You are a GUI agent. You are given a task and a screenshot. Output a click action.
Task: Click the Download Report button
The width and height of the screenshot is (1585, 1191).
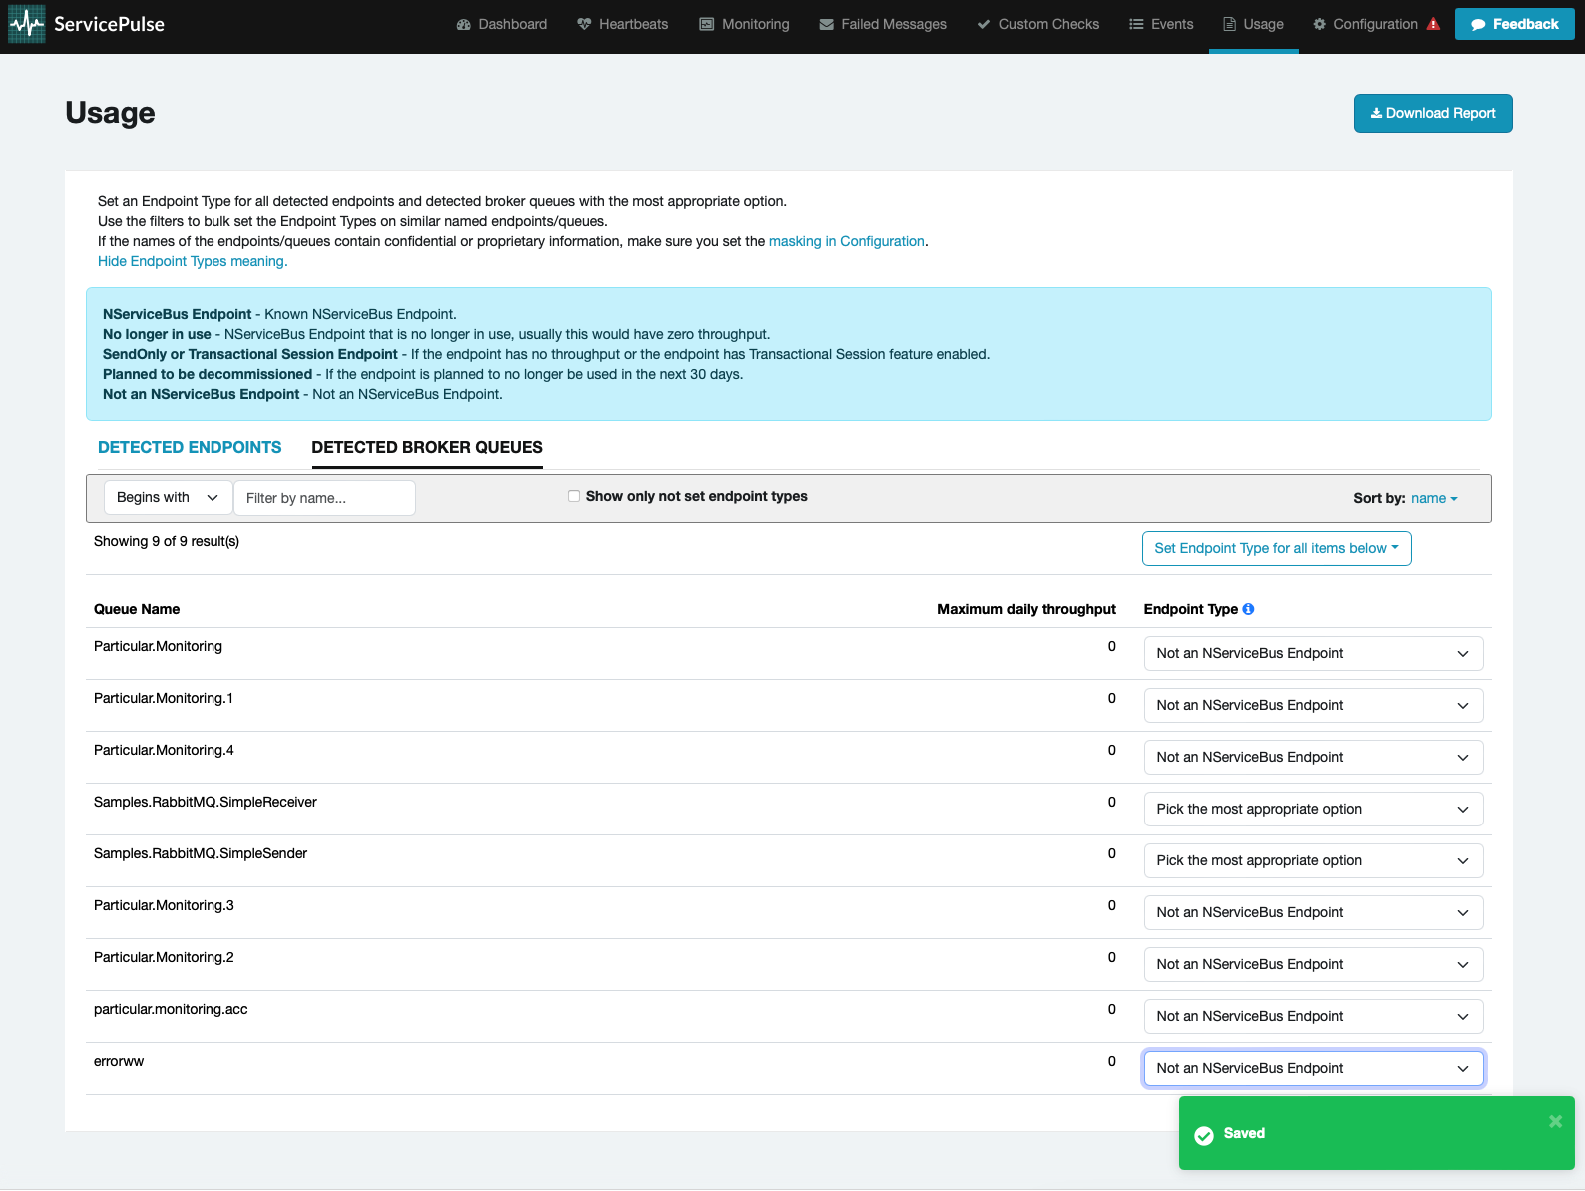[1433, 113]
